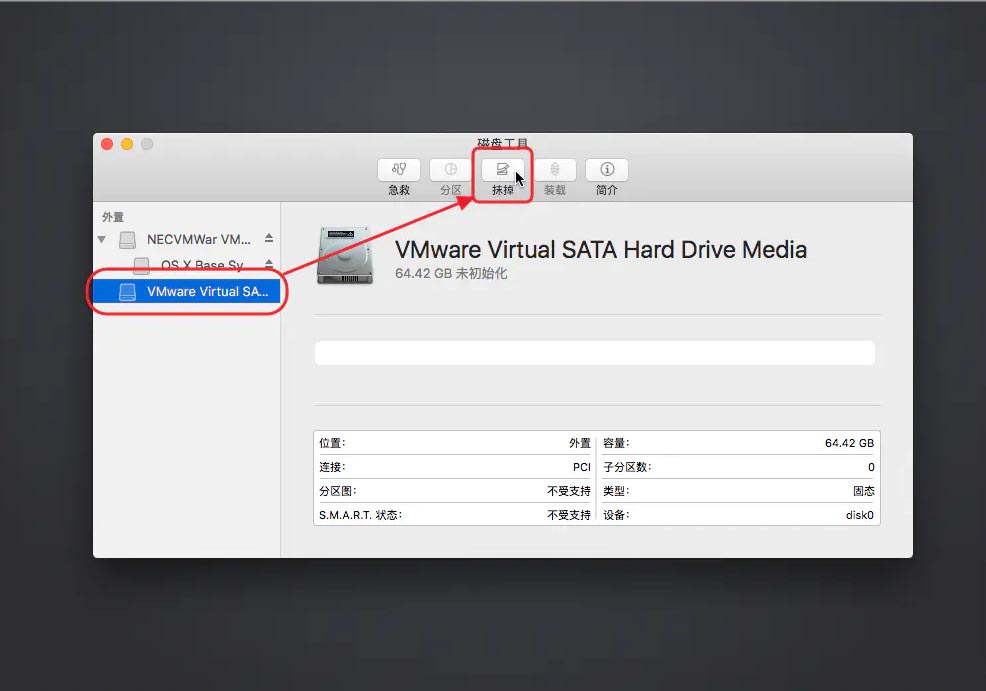Click the 抹掉 Erase toolbar button
The width and height of the screenshot is (986, 691).
[502, 169]
